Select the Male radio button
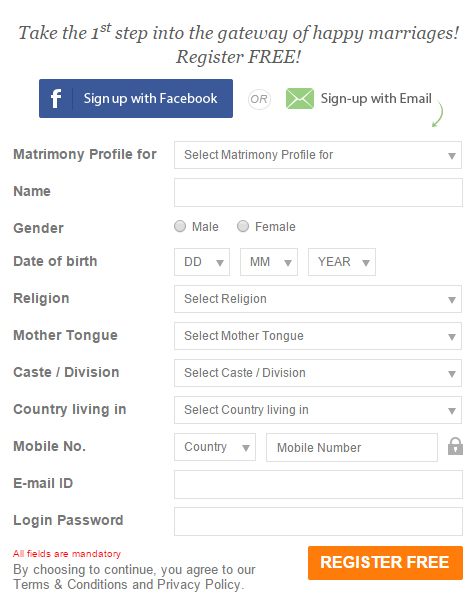 (x=180, y=226)
